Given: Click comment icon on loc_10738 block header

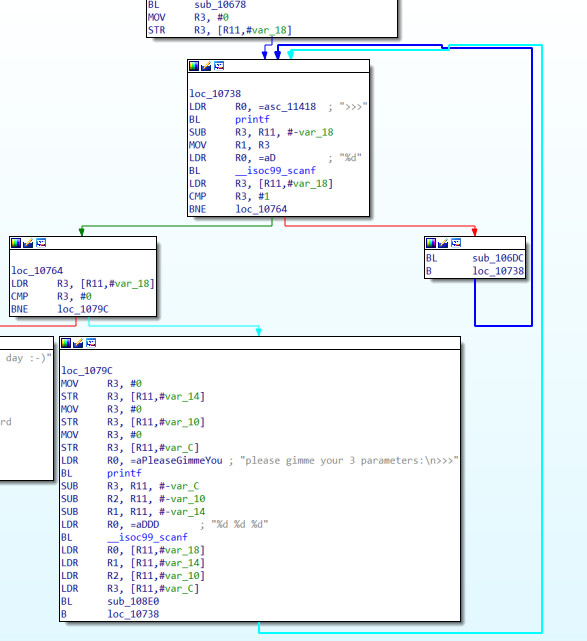Looking at the screenshot, I should 219,66.
